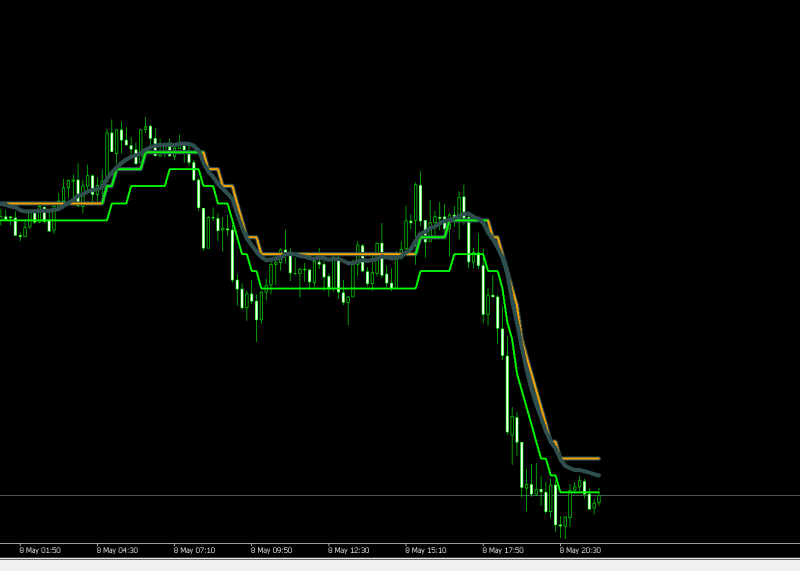Image resolution: width=800 pixels, height=571 pixels.
Task: Click the '8 May 12:30' time label
Action: point(348,550)
